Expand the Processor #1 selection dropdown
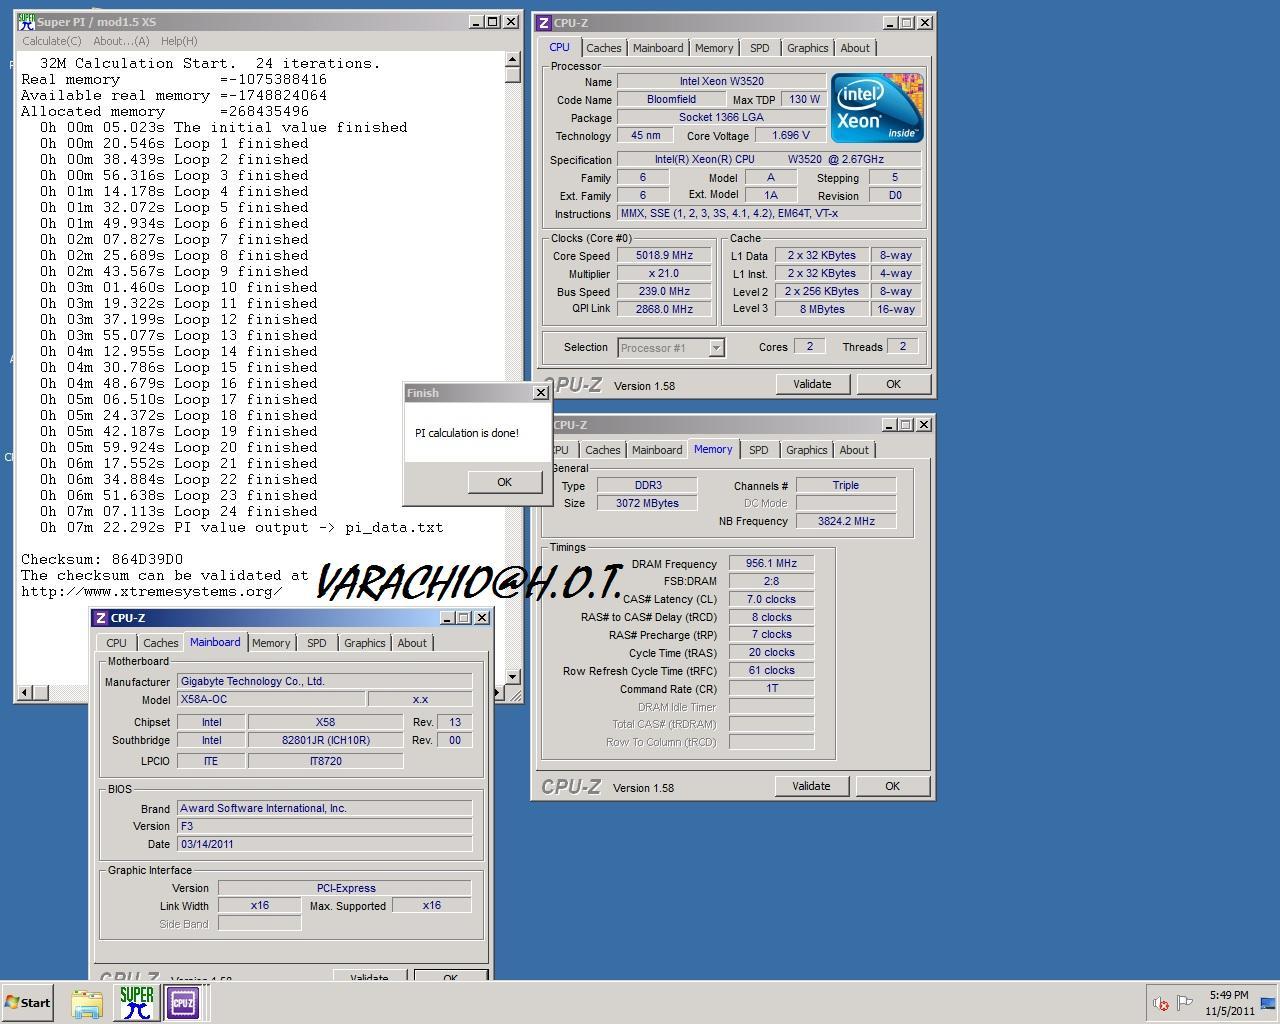The image size is (1280, 1024). (x=716, y=348)
